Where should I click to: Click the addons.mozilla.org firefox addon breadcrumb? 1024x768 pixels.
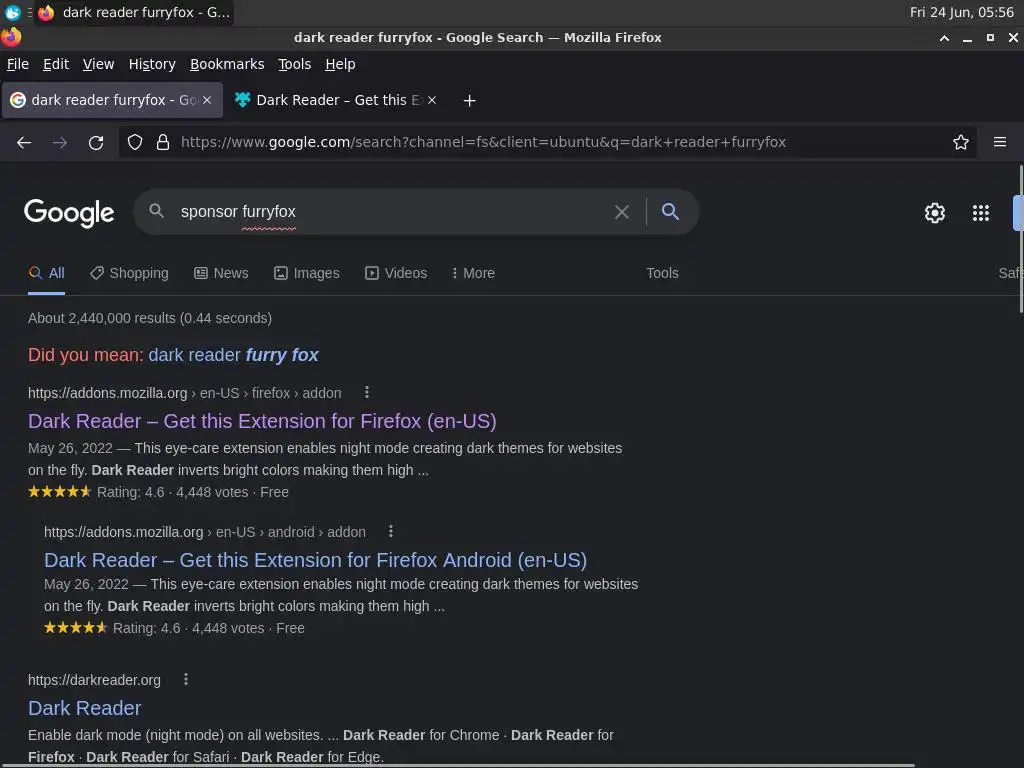click(185, 392)
